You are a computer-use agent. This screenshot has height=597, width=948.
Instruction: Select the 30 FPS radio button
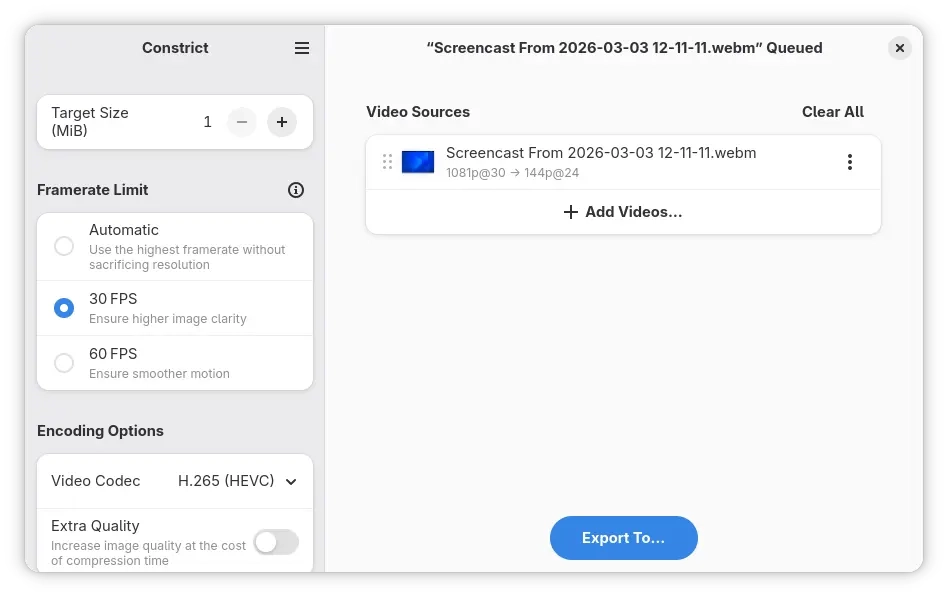point(64,308)
